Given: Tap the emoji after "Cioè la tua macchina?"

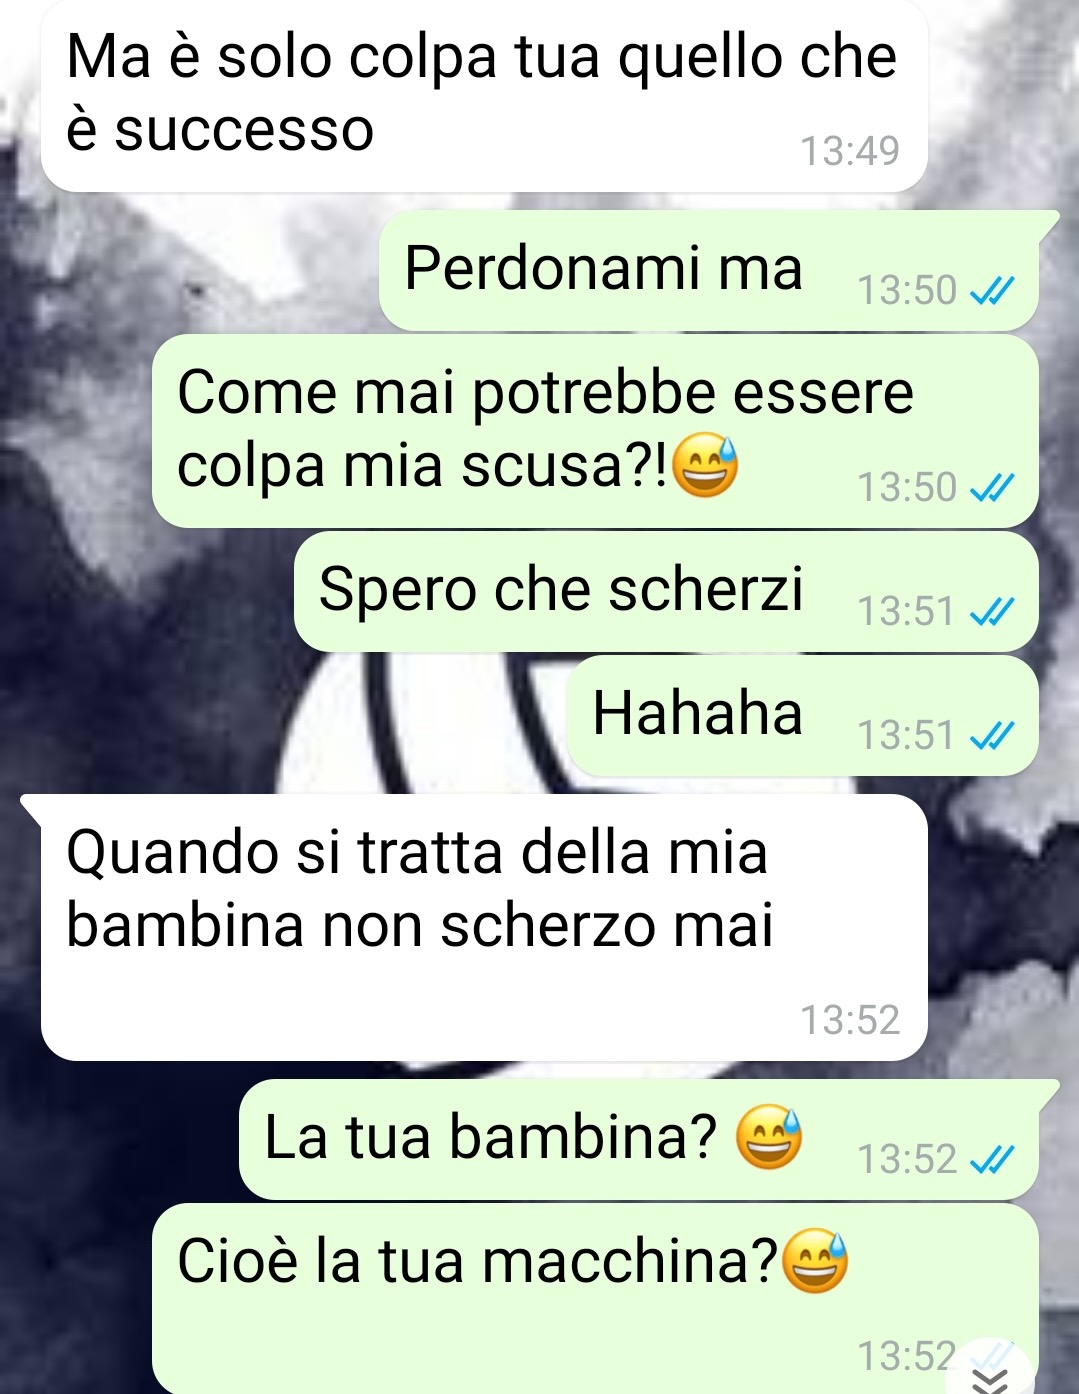Looking at the screenshot, I should click(814, 1262).
